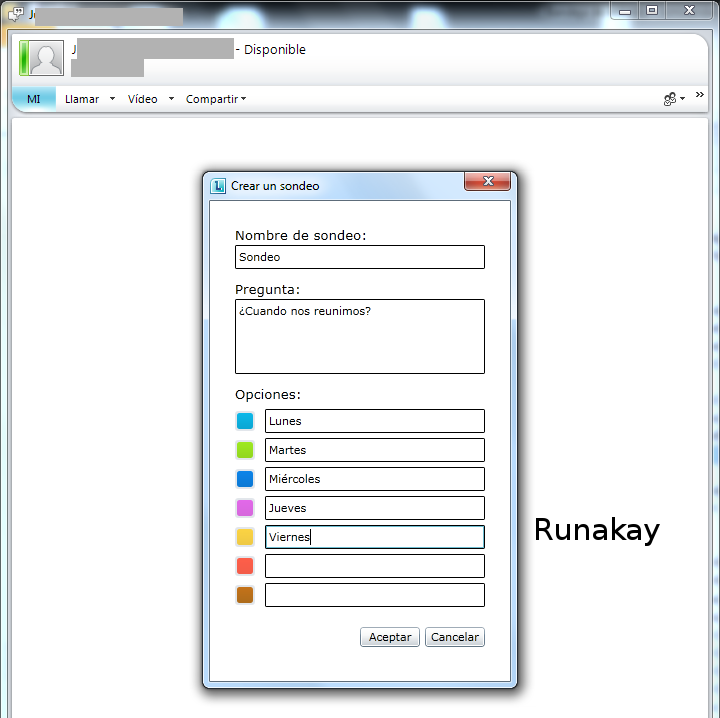Close the main conversation window

689,11
